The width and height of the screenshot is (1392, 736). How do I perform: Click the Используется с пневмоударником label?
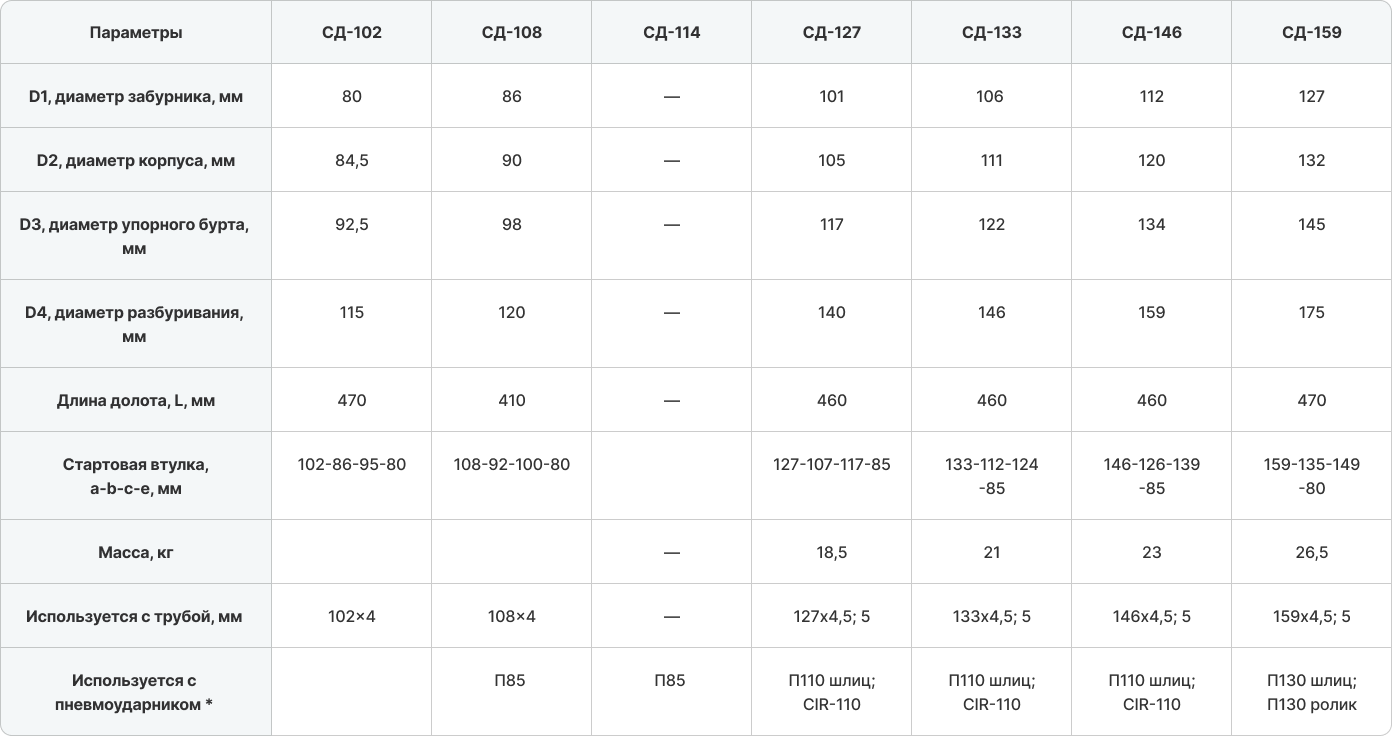(x=136, y=692)
